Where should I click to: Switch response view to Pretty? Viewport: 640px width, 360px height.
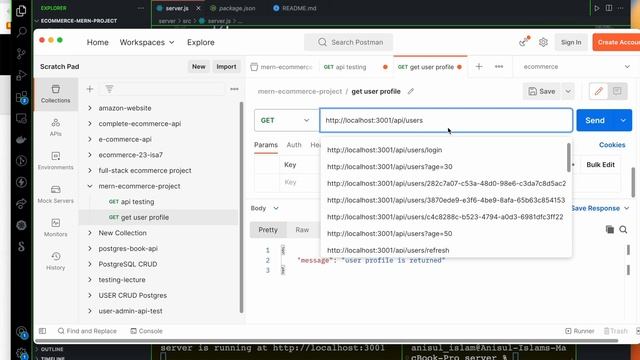point(268,230)
